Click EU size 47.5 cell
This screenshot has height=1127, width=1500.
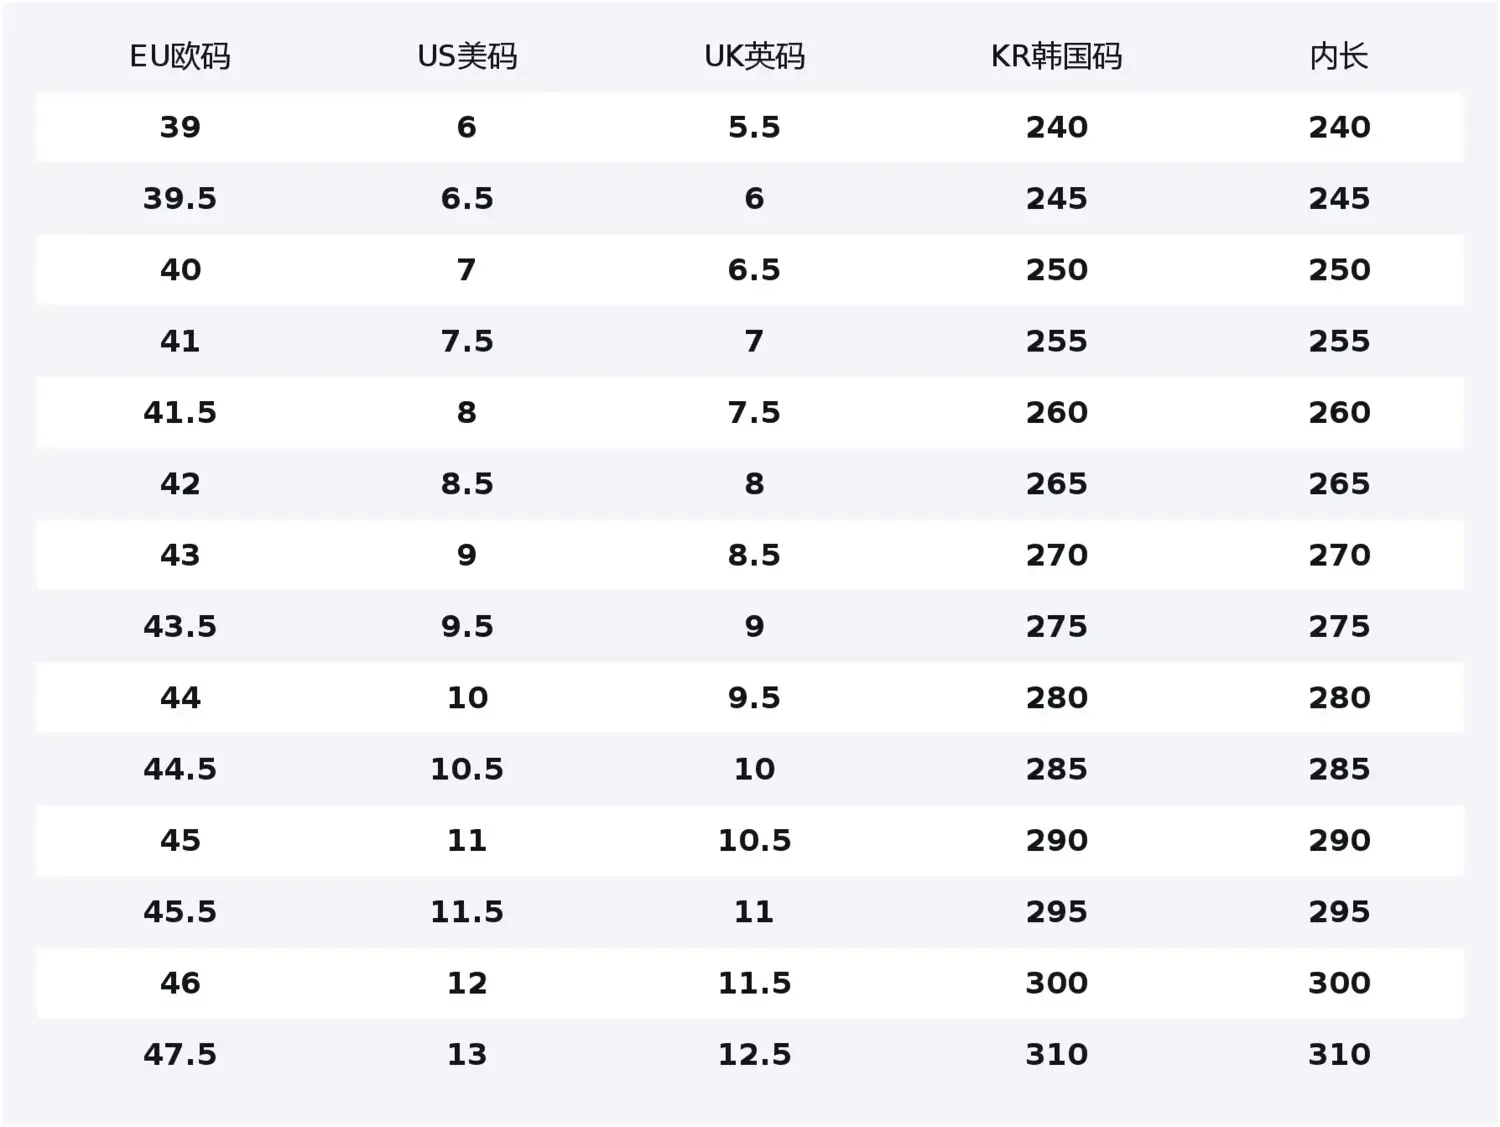180,1054
